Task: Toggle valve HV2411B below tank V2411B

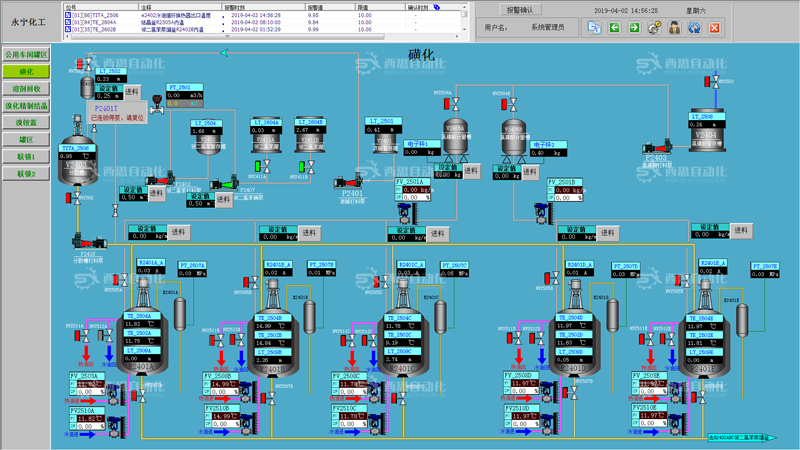Action: [307, 166]
